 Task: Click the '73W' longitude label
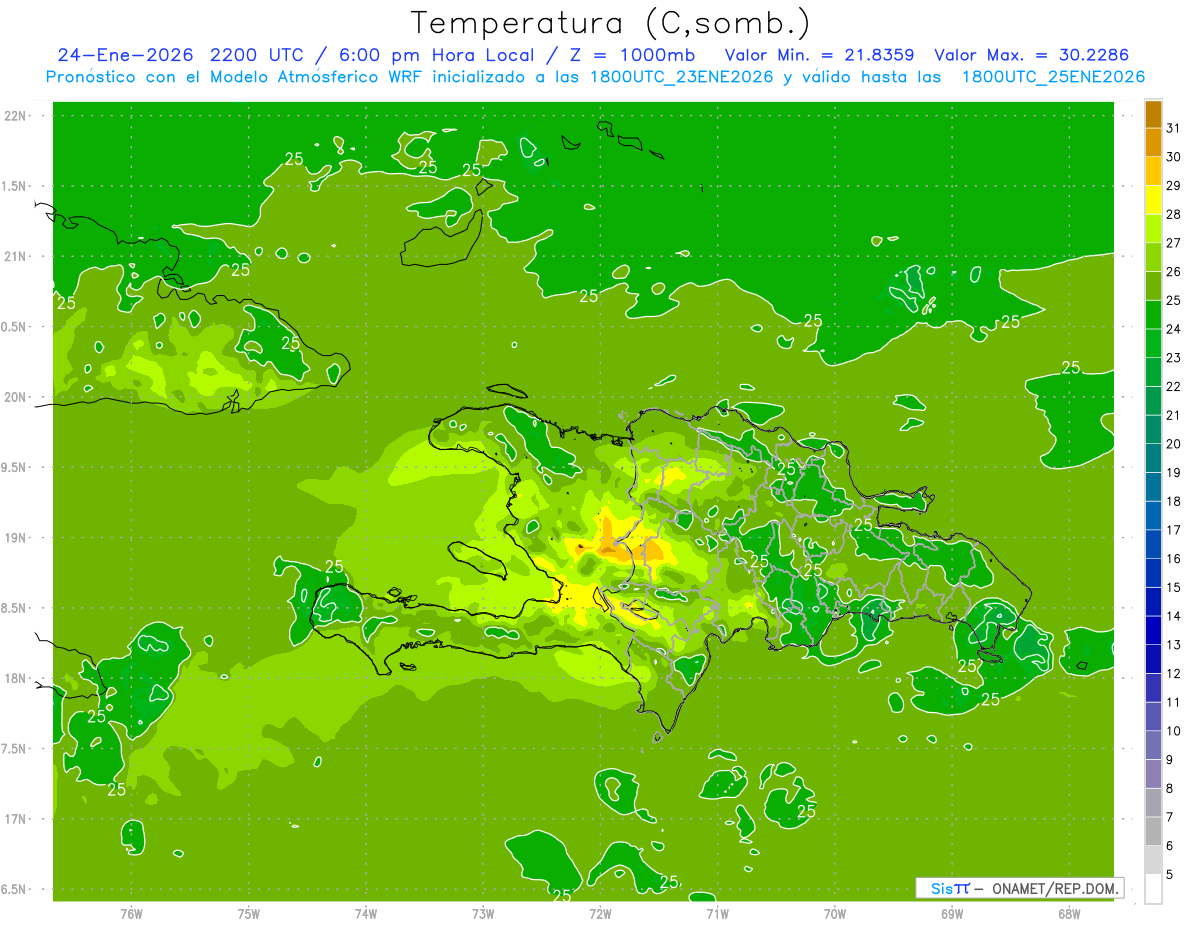483,913
